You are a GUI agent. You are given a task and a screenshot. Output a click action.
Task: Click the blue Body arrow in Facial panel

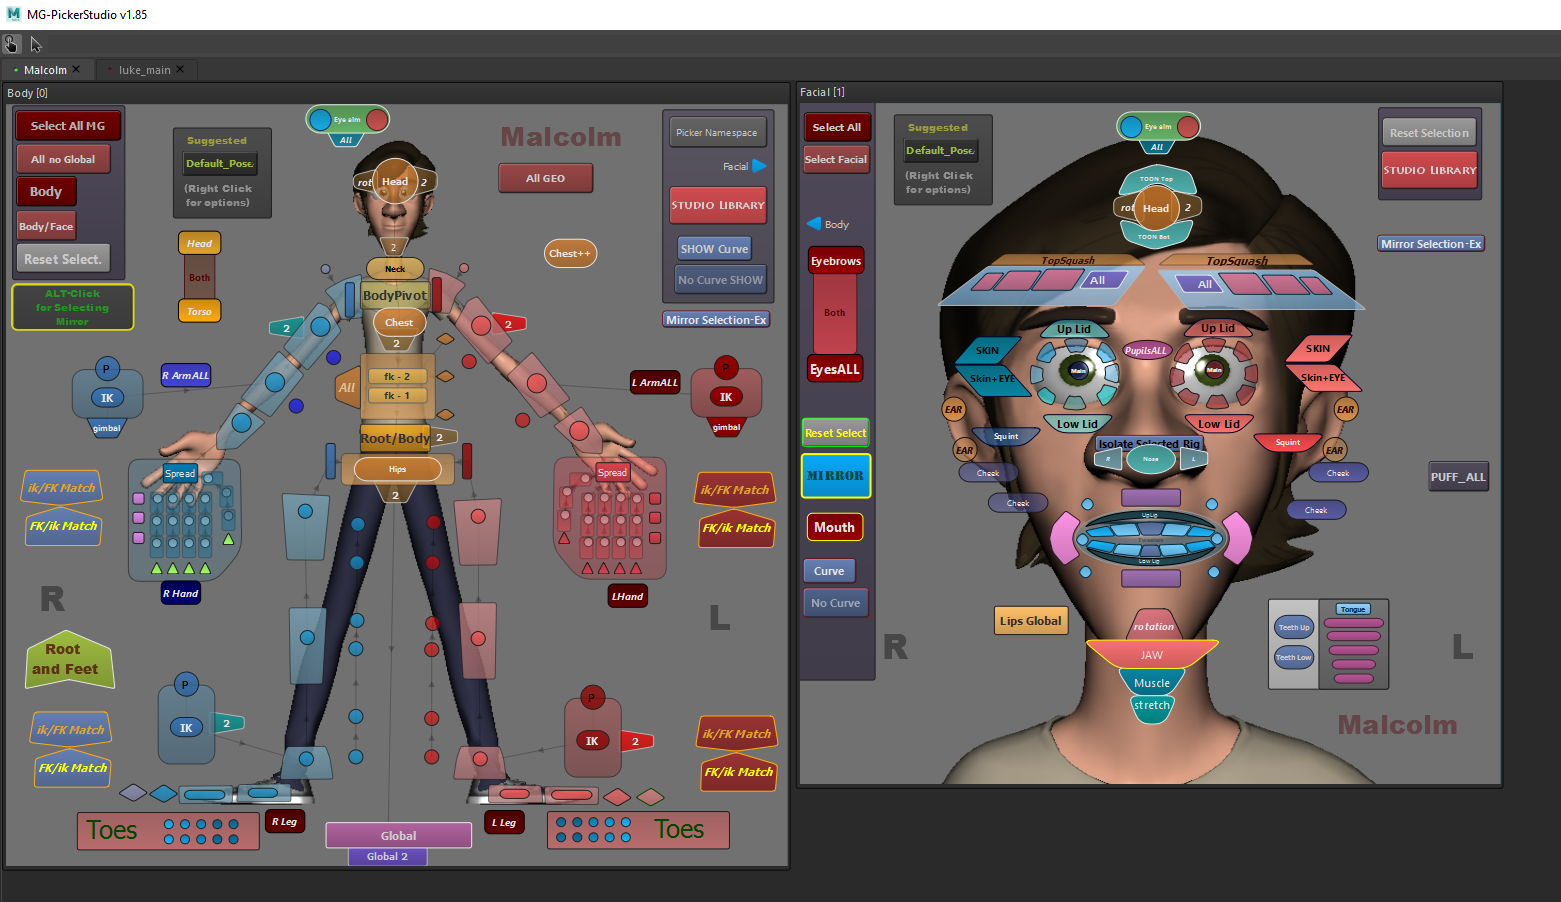[x=814, y=223]
